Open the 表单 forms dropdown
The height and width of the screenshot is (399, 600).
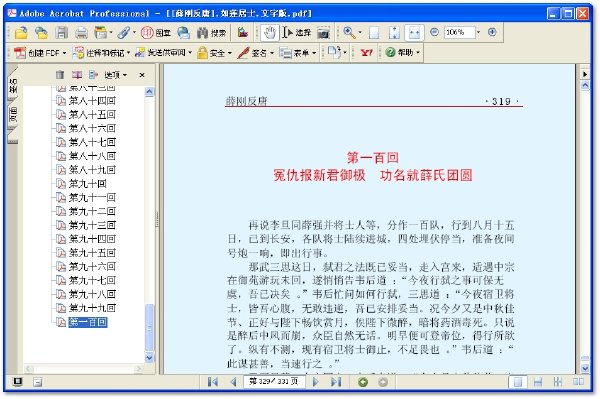point(298,53)
